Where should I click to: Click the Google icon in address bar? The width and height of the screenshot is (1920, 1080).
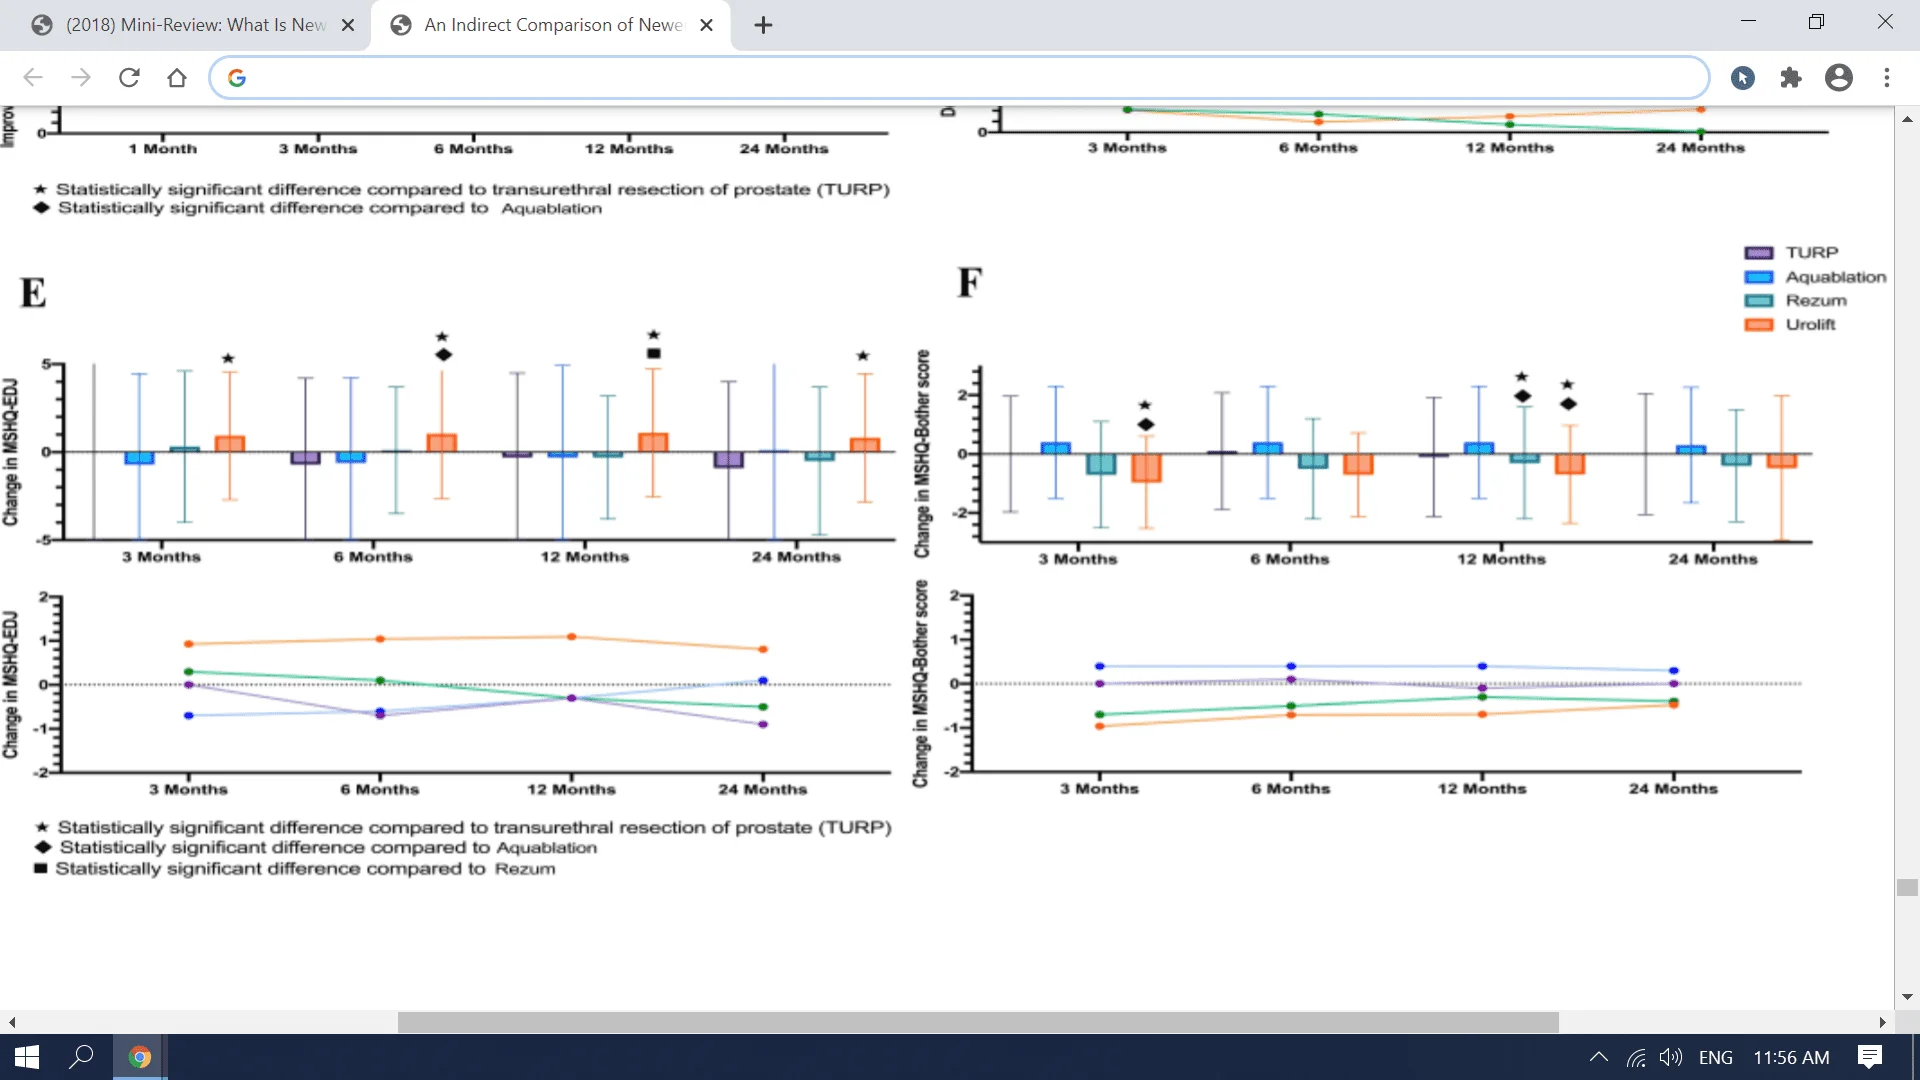pos(237,78)
